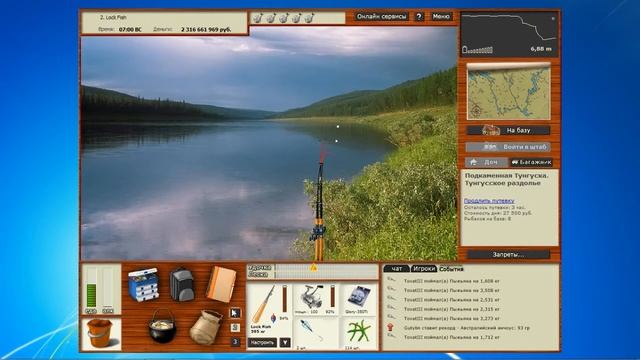
Task: Click the money amount 2 316 661 969 руб.
Action: [206, 29]
